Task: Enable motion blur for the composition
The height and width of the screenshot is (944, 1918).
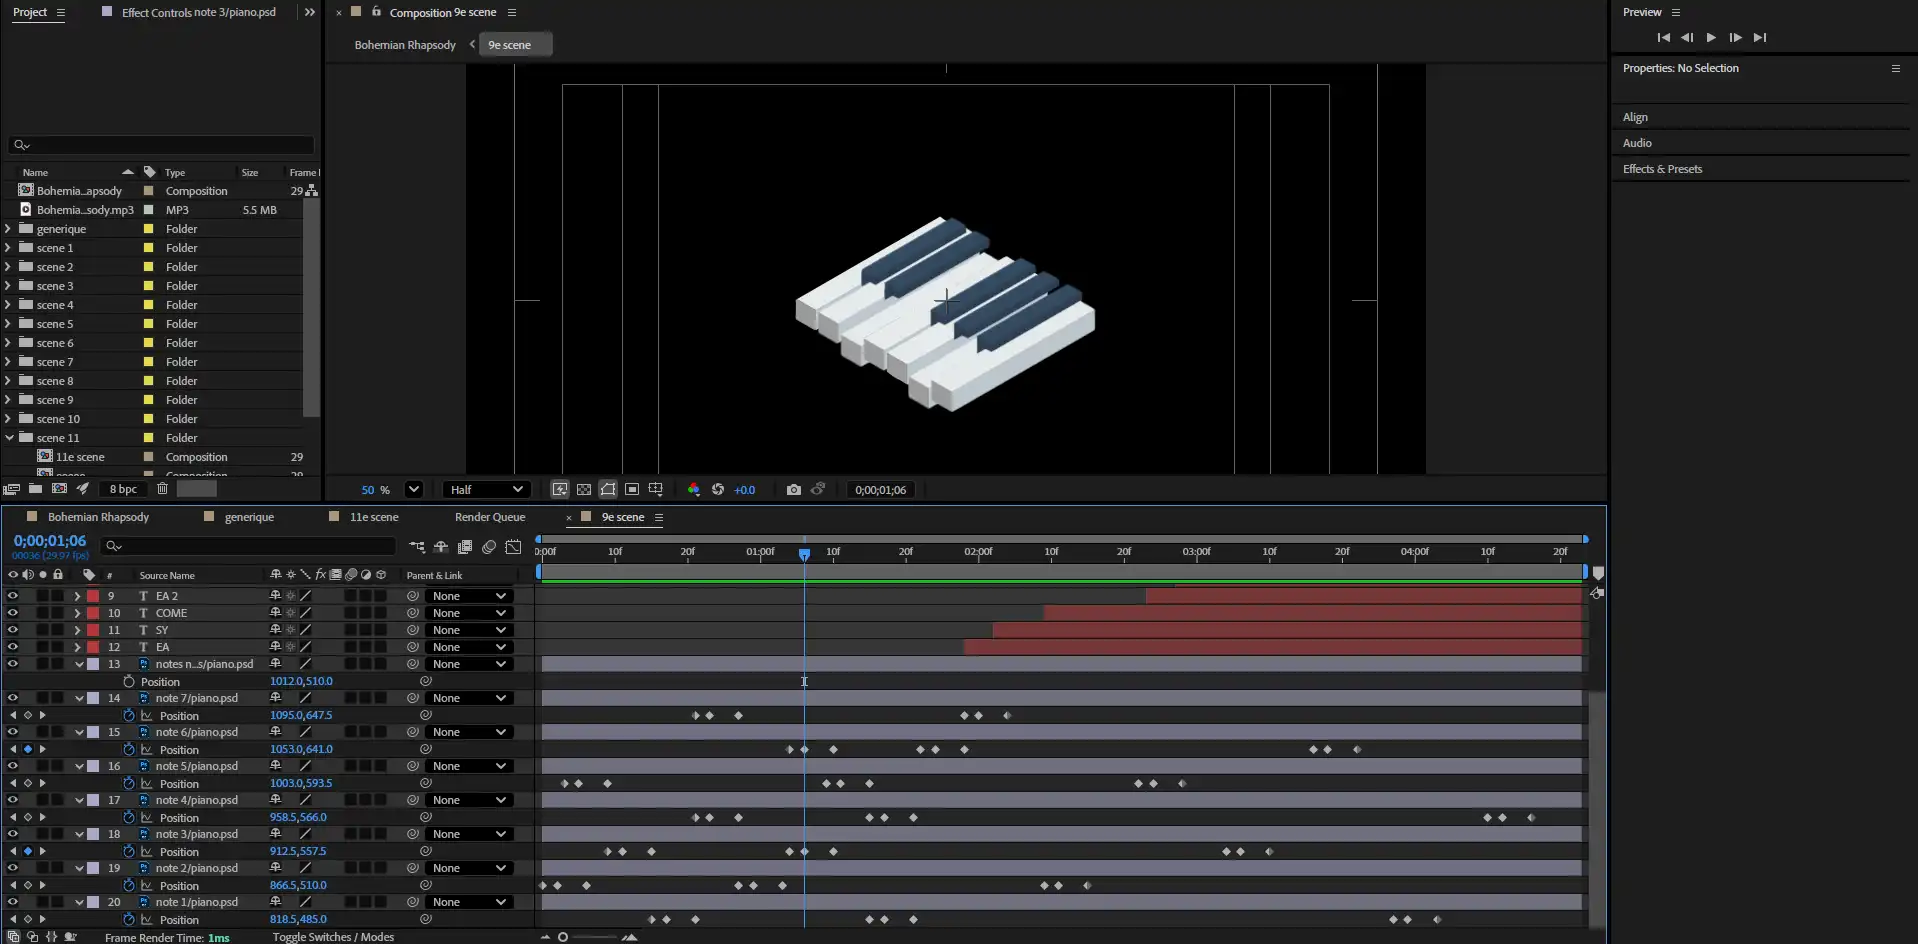Action: pyautogui.click(x=489, y=547)
